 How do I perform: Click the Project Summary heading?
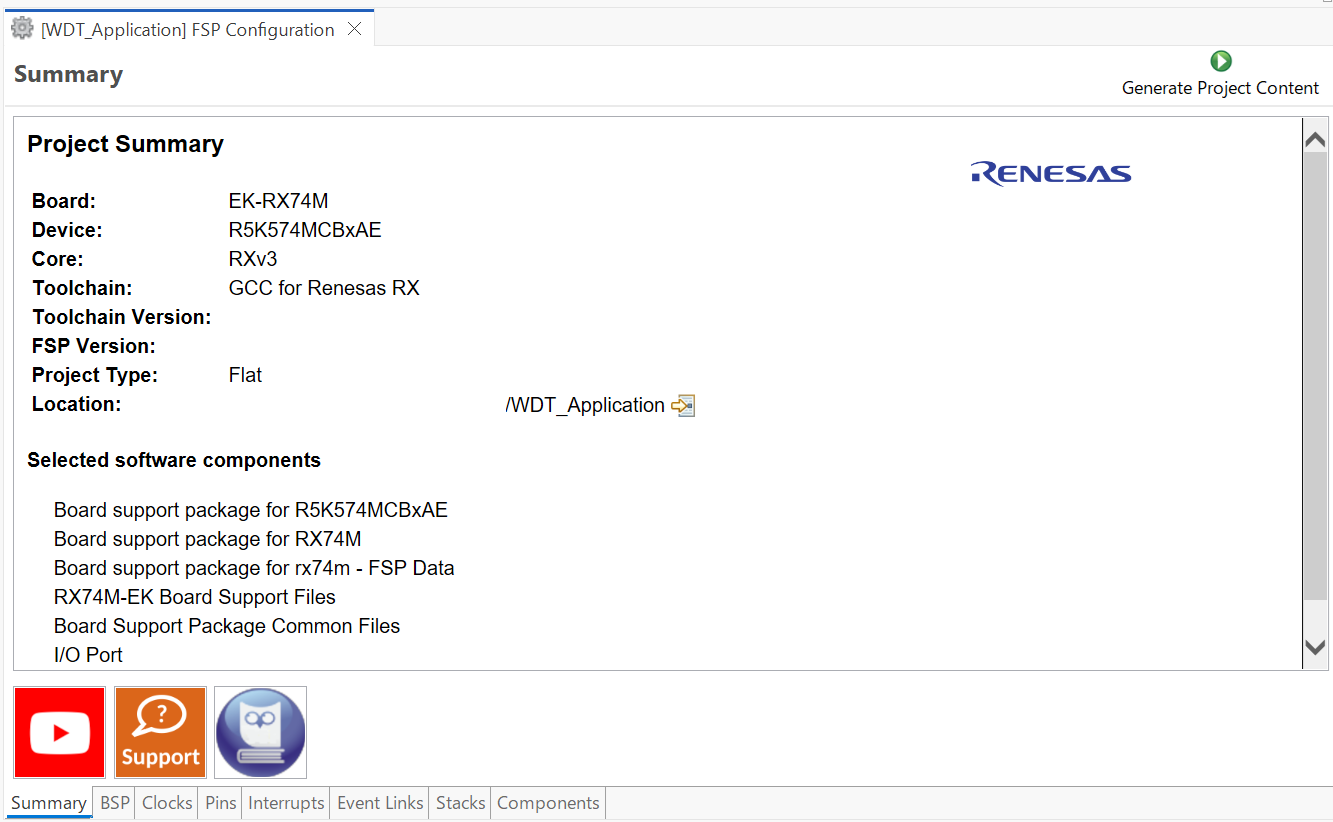point(125,144)
